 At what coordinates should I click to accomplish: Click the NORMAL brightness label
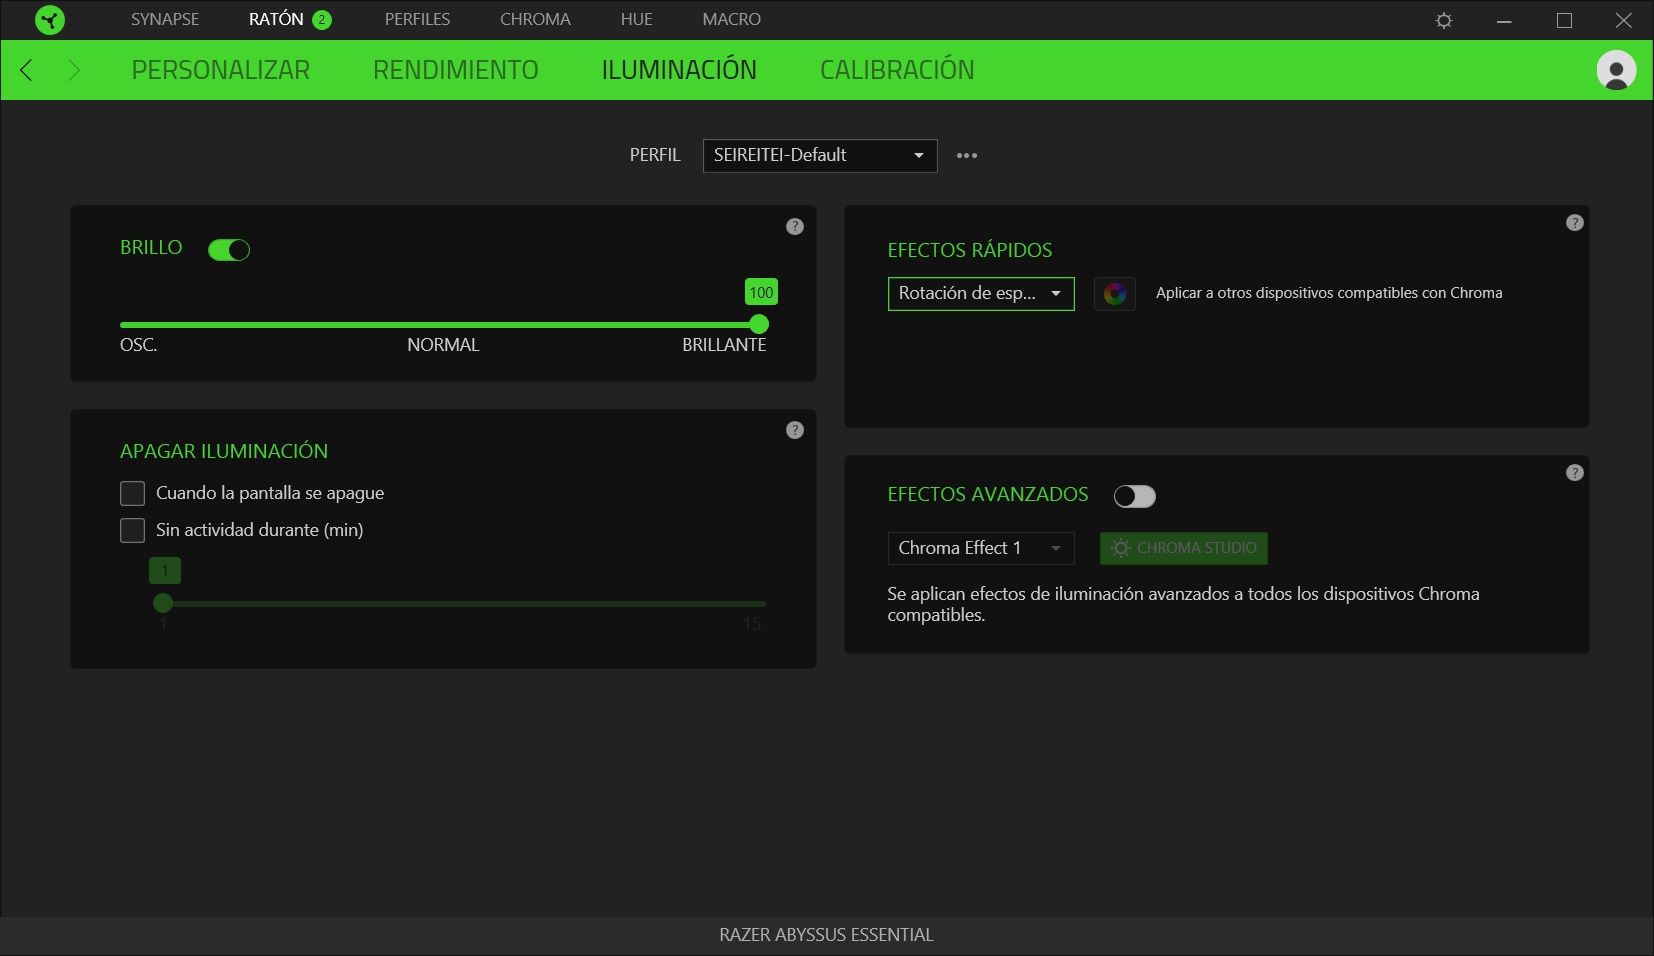pos(443,345)
